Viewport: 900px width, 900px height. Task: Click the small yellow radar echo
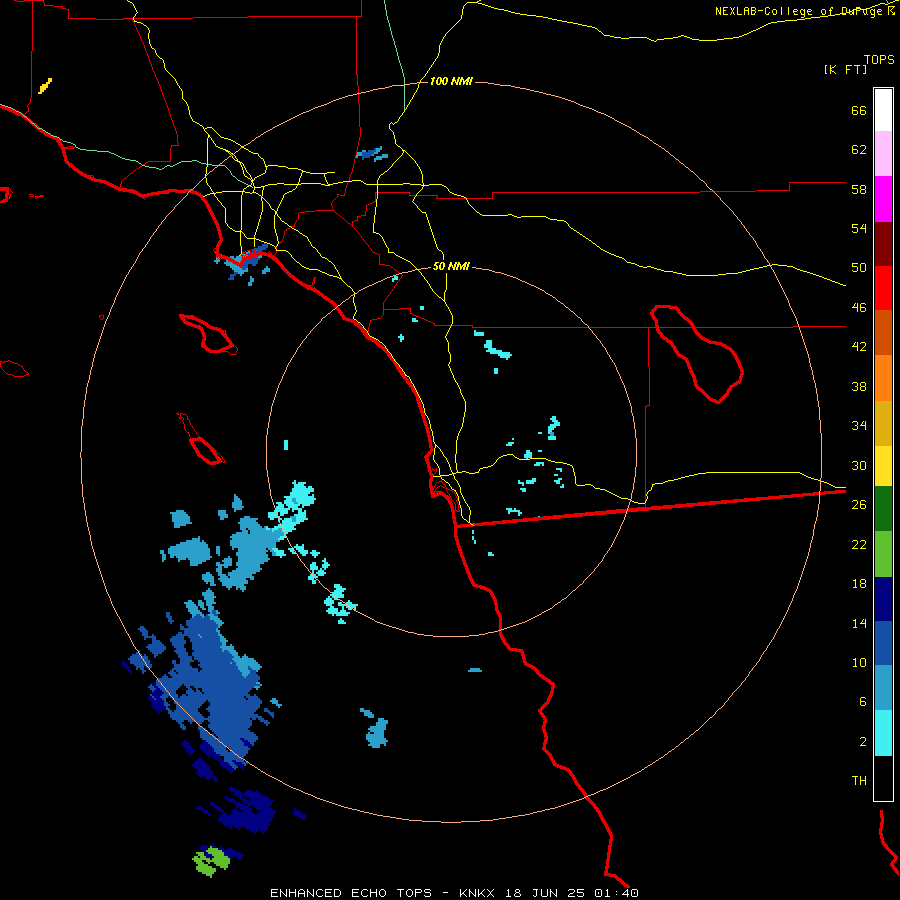coord(45,86)
